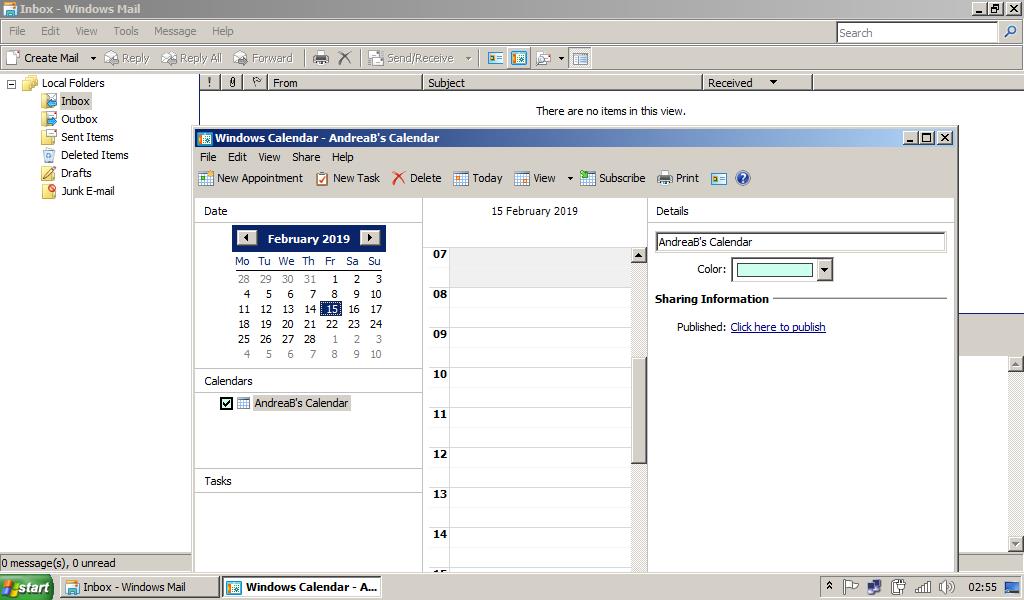
Task: Sort by Received column header
Action: (758, 83)
